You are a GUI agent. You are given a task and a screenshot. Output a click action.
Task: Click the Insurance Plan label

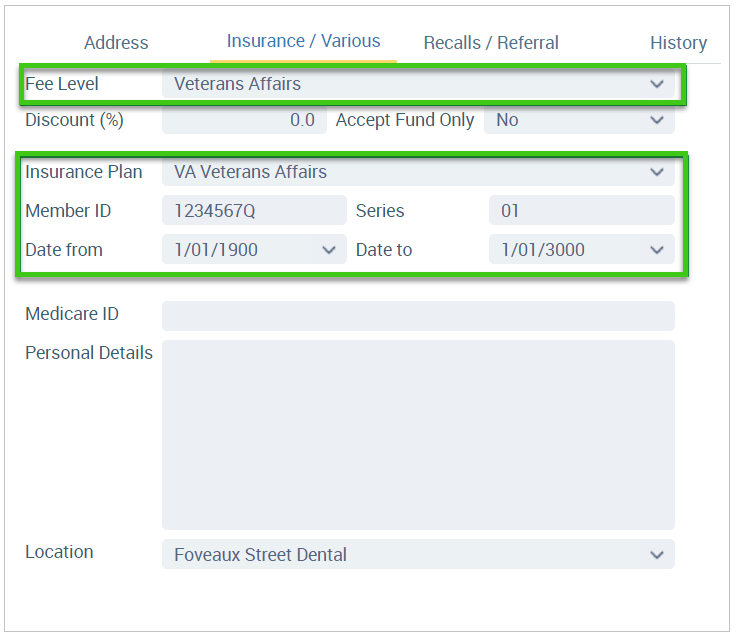coord(84,172)
